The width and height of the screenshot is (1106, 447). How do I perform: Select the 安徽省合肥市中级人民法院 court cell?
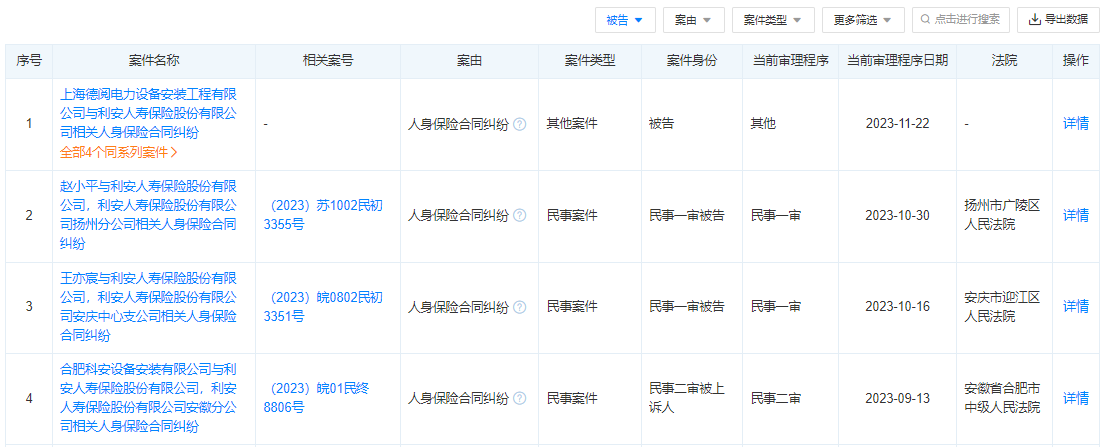1004,399
